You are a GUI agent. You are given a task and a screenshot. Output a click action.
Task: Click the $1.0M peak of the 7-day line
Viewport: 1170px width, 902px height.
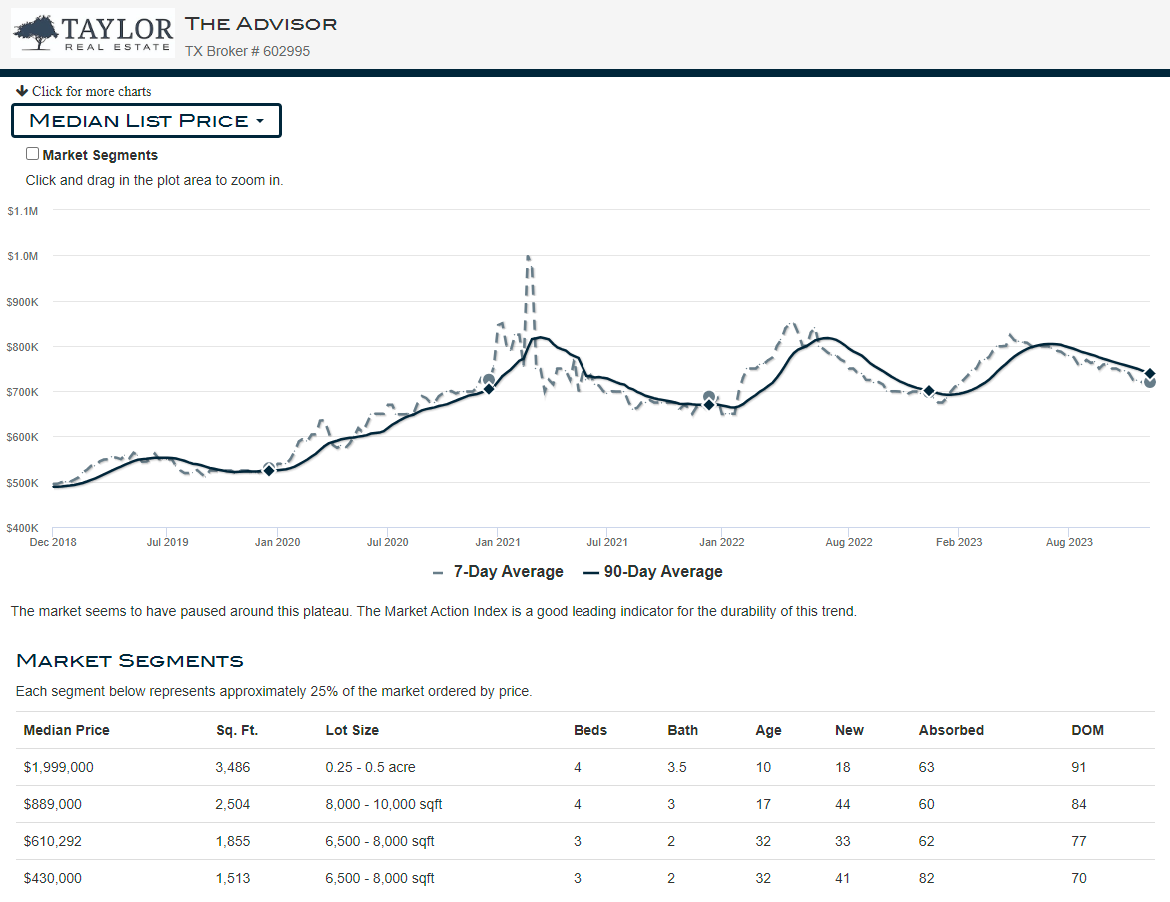[x=528, y=257]
